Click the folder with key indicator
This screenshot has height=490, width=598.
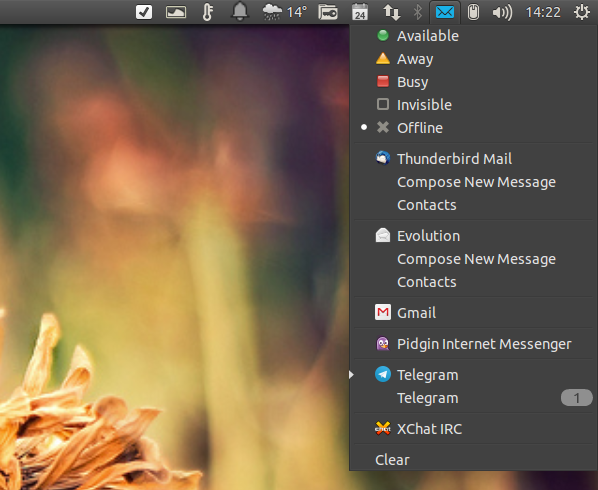(328, 12)
